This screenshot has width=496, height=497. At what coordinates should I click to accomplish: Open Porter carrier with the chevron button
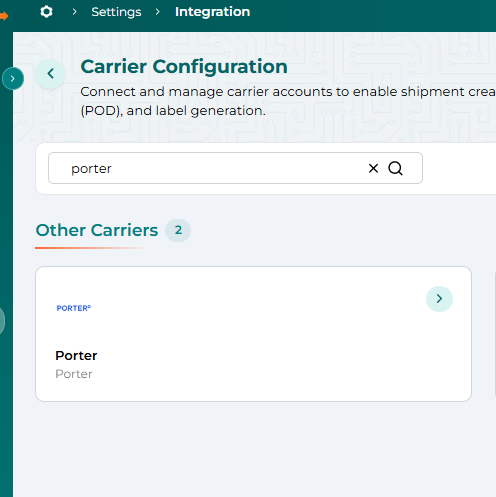439,299
